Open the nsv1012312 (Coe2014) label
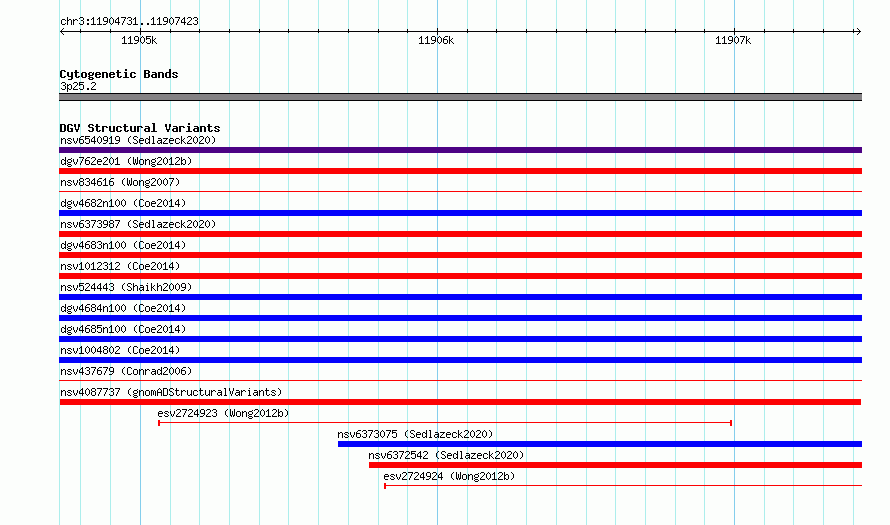Screen dimensions: 890x525 pyautogui.click(x=120, y=266)
